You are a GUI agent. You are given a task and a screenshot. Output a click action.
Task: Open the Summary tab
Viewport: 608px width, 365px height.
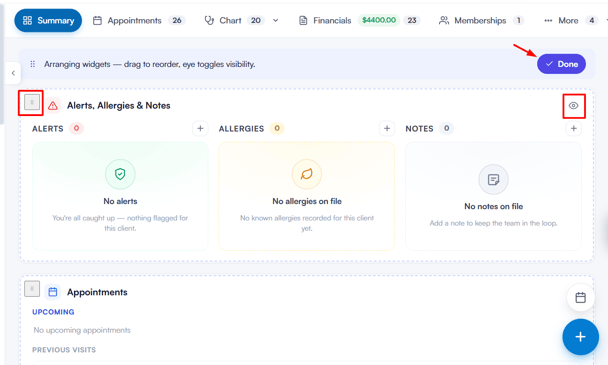pyautogui.click(x=48, y=21)
